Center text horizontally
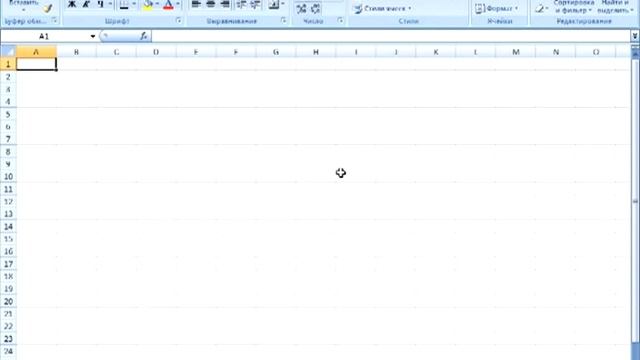640x360 pixels. (211, 4)
